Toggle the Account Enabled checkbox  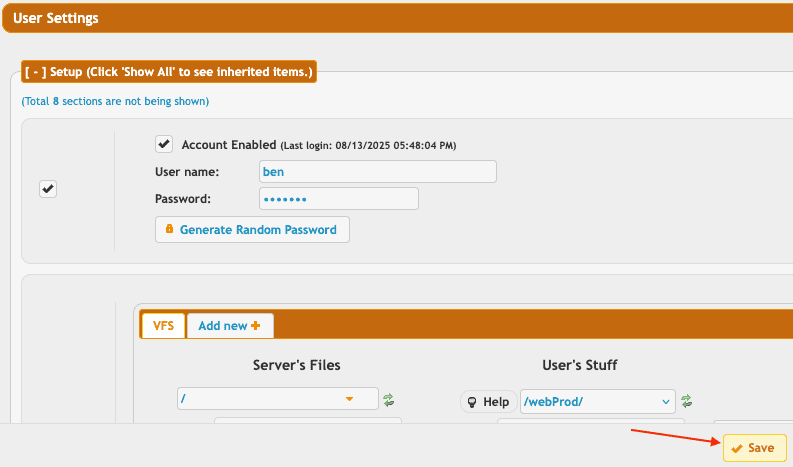[164, 144]
